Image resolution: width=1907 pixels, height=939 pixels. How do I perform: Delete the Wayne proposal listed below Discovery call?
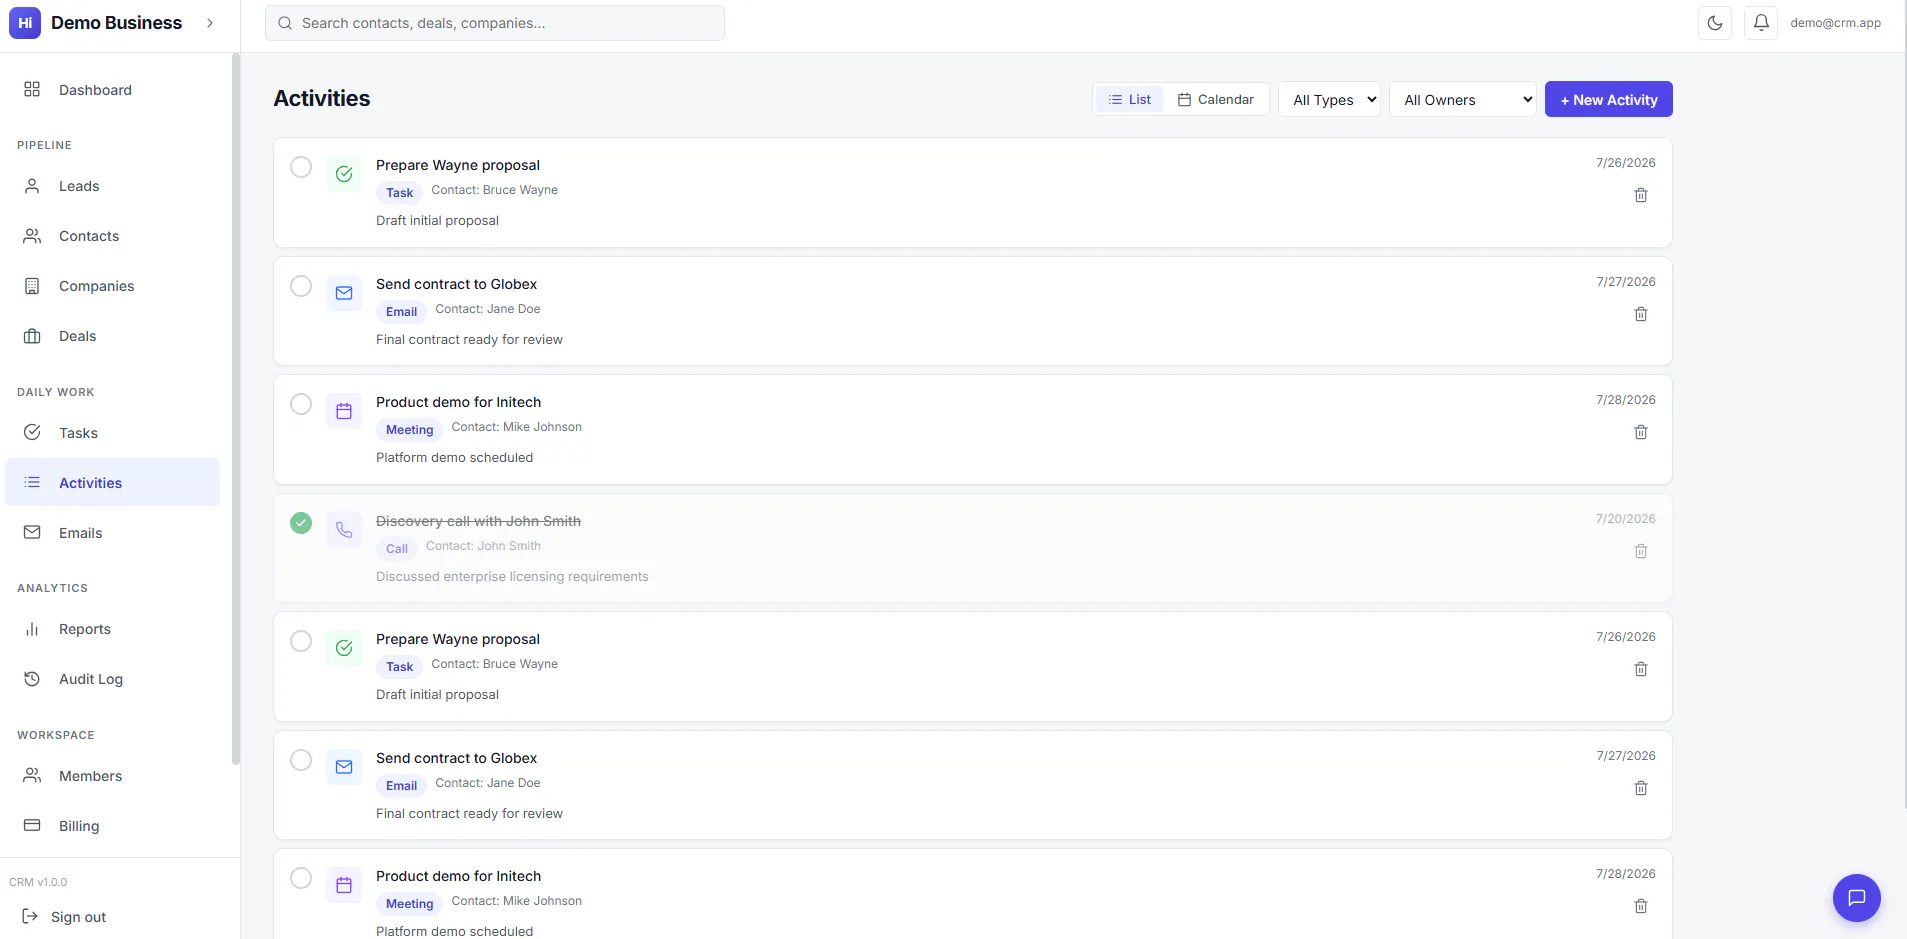click(x=1641, y=669)
